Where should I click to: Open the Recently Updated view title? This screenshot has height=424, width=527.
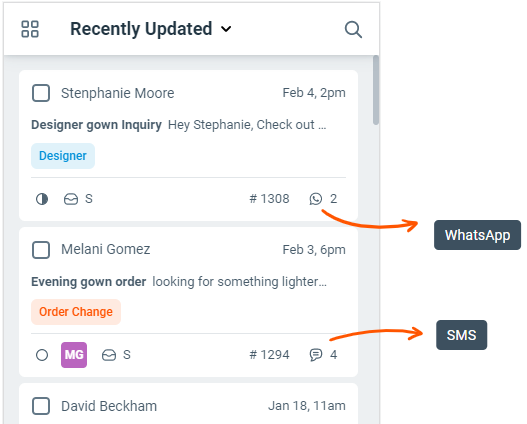tap(141, 29)
